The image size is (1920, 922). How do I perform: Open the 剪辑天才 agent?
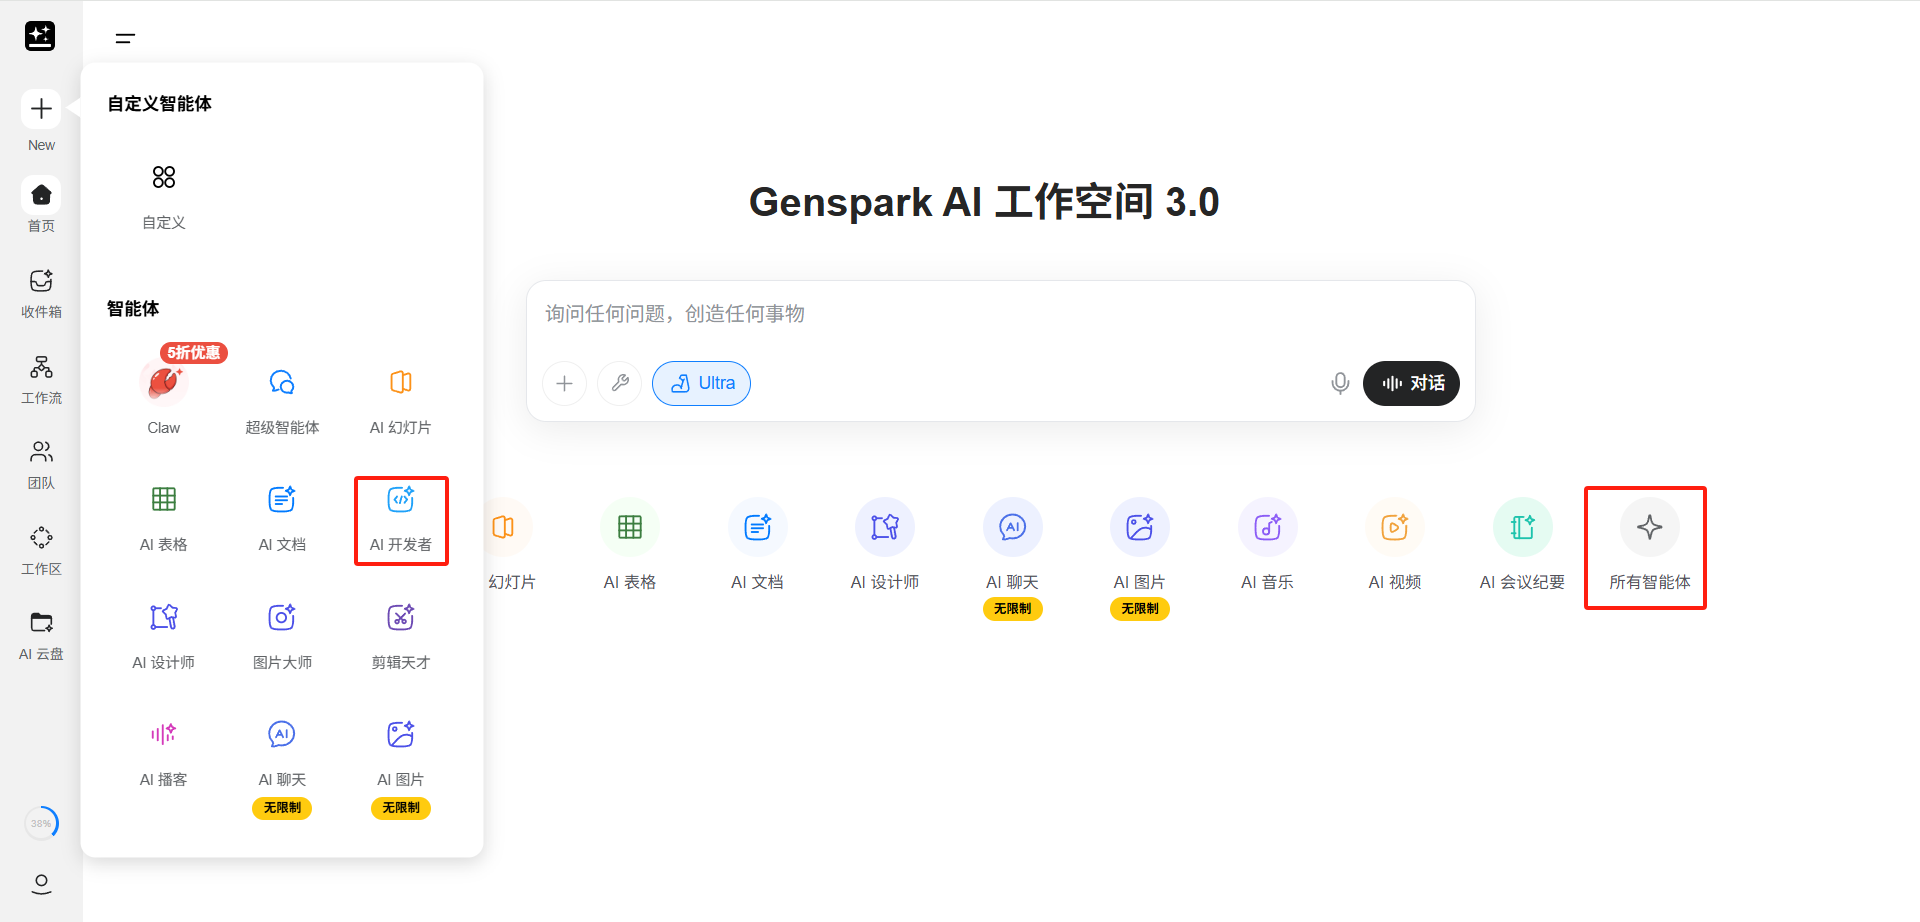pos(401,619)
